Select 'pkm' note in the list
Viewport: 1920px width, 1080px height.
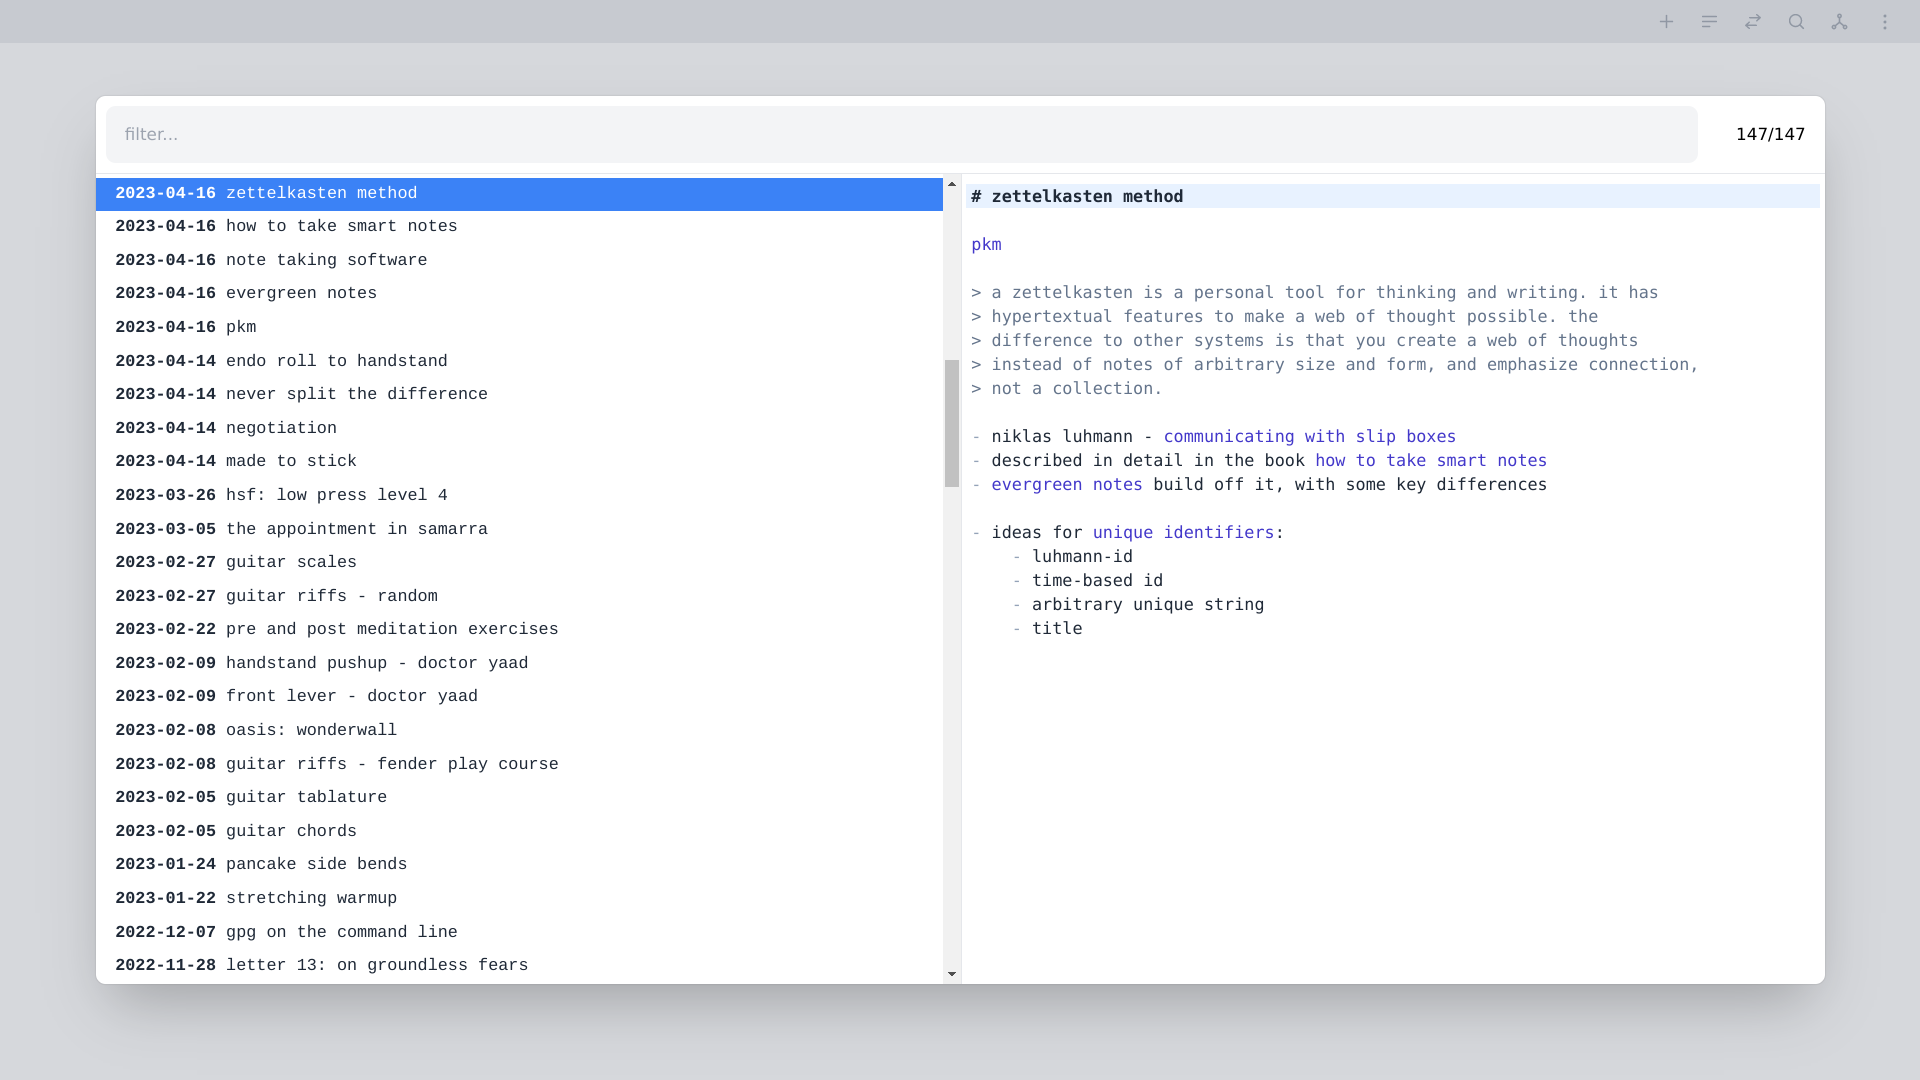519,328
